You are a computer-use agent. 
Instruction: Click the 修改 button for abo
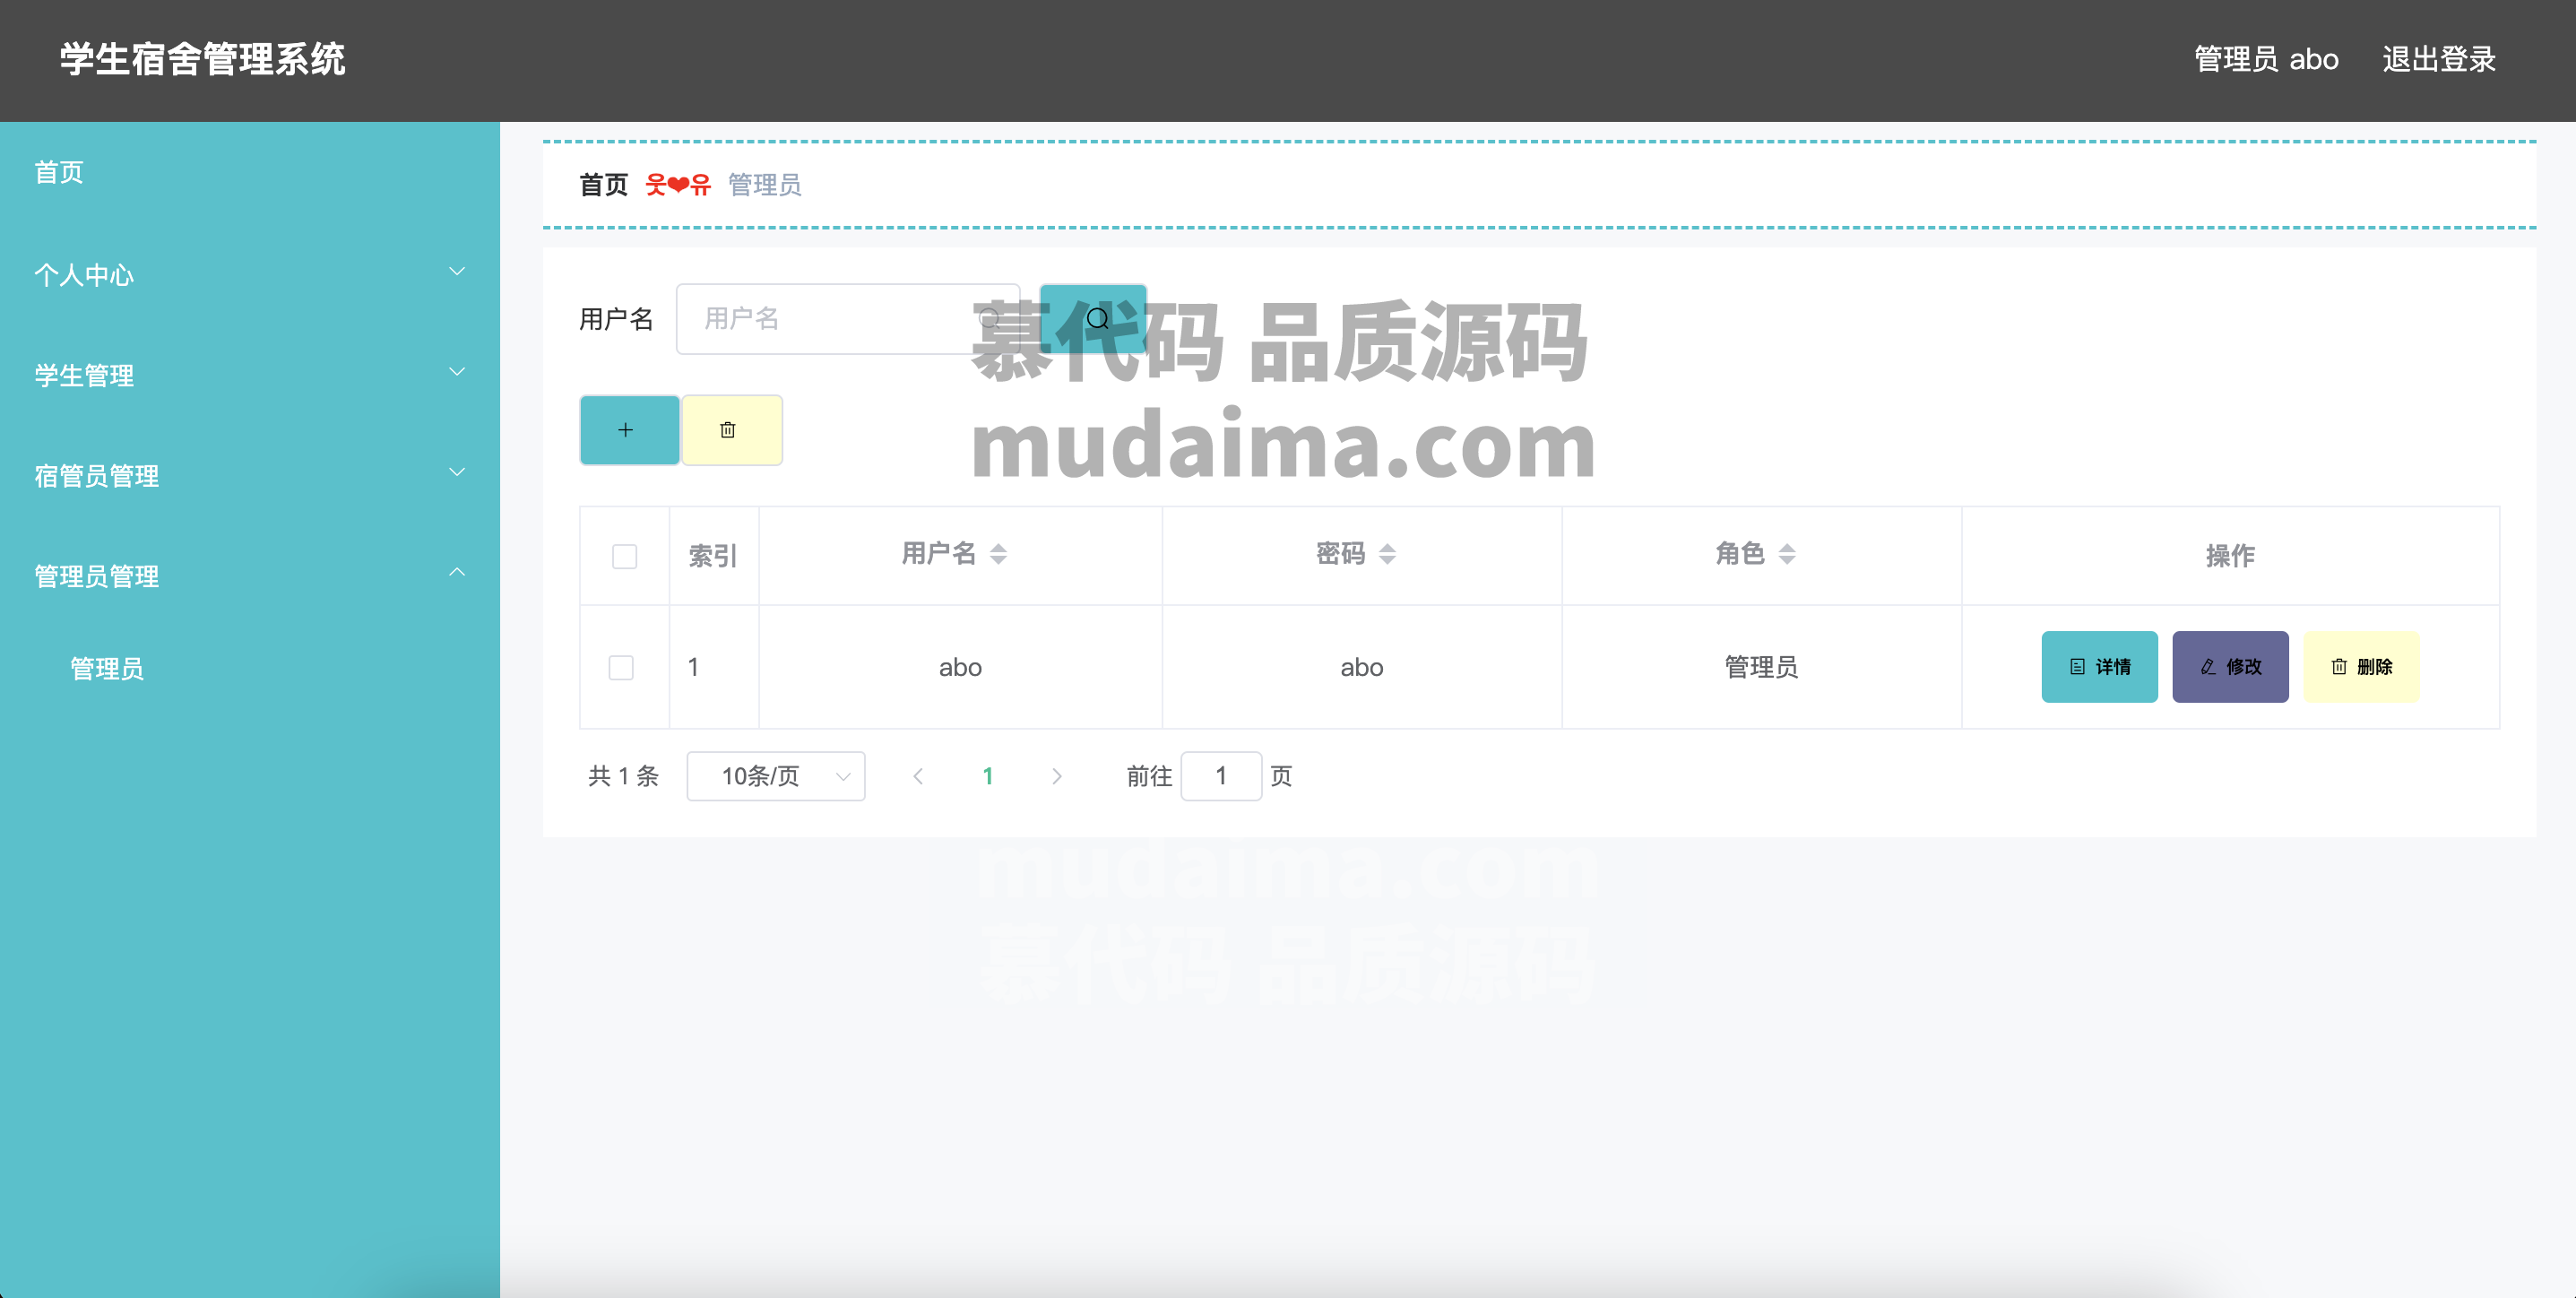click(x=2230, y=667)
